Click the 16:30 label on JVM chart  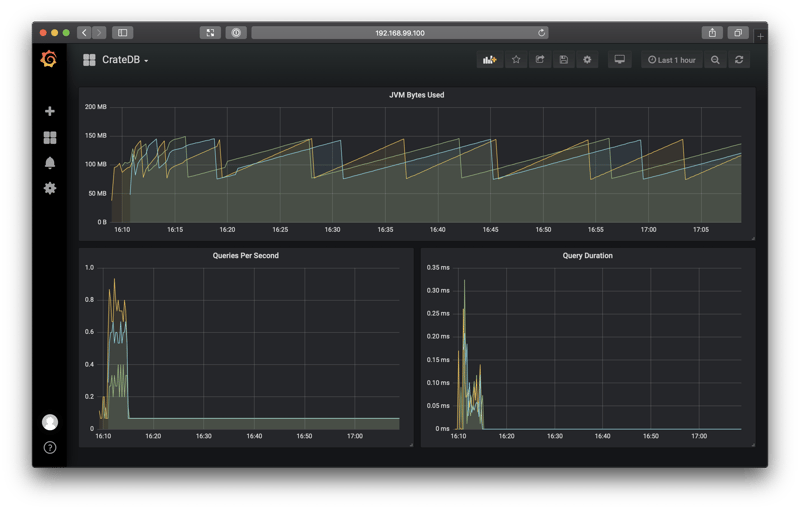pos(332,230)
